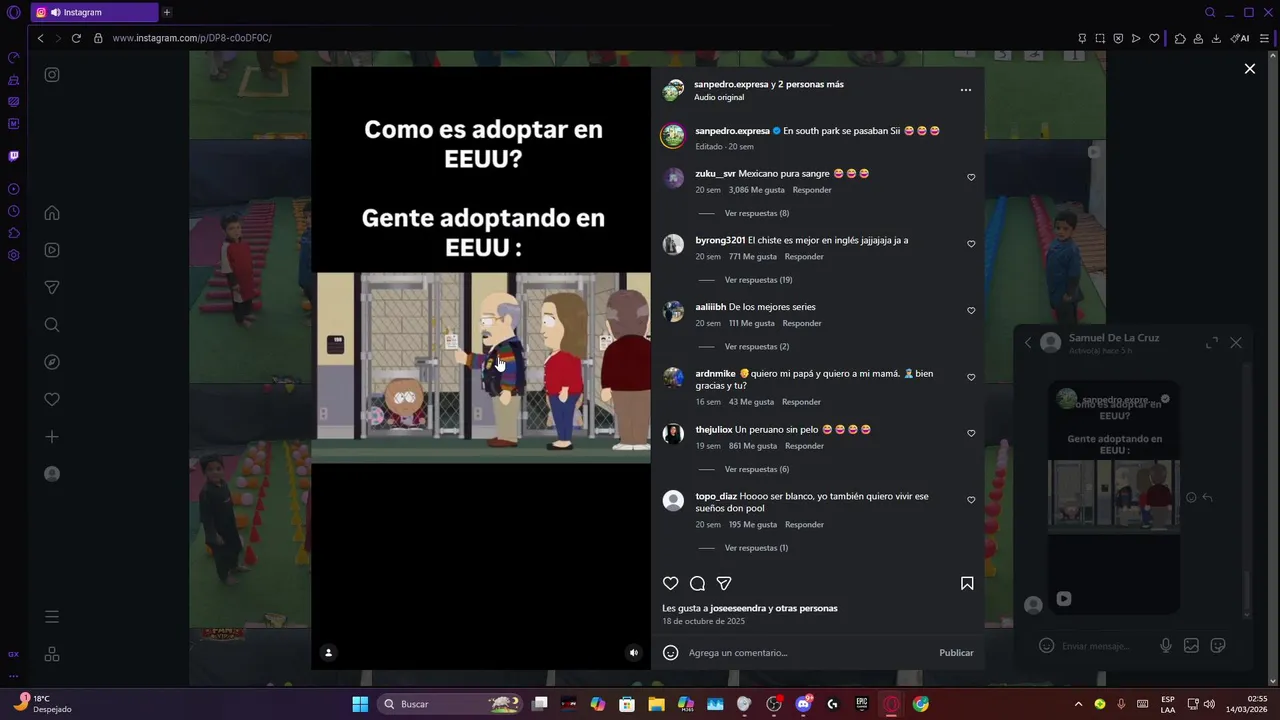Image resolution: width=1280 pixels, height=720 pixels.
Task: Open the Instagram hamburger More menu
Action: click(52, 617)
